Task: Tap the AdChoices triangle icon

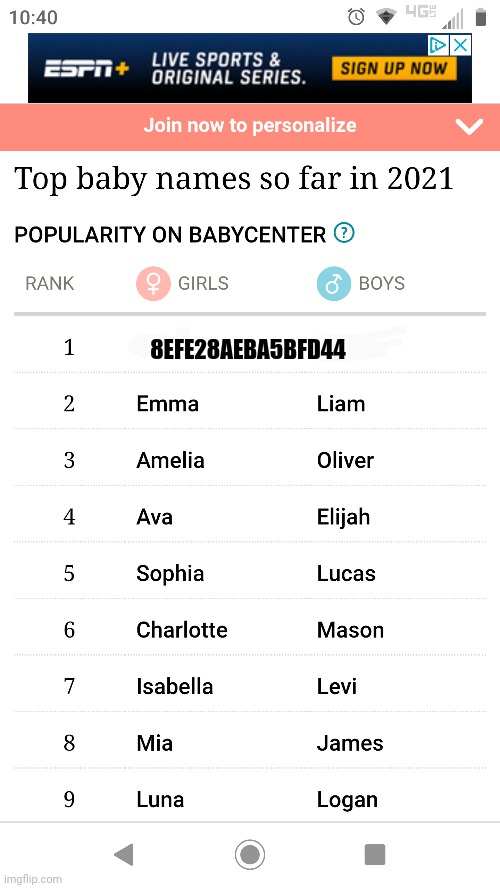Action: coord(438,45)
